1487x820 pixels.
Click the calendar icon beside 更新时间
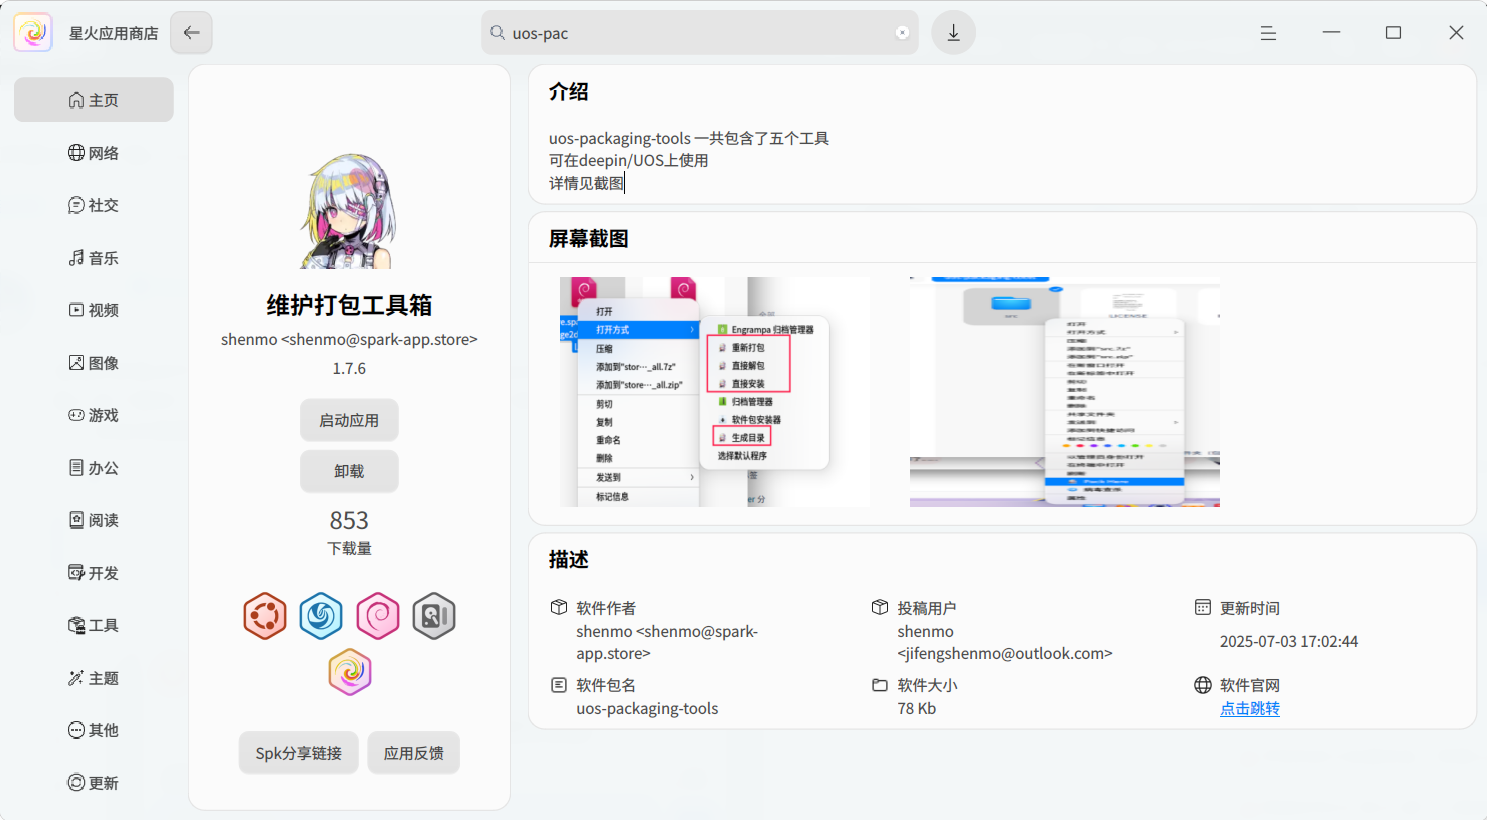tap(1203, 608)
